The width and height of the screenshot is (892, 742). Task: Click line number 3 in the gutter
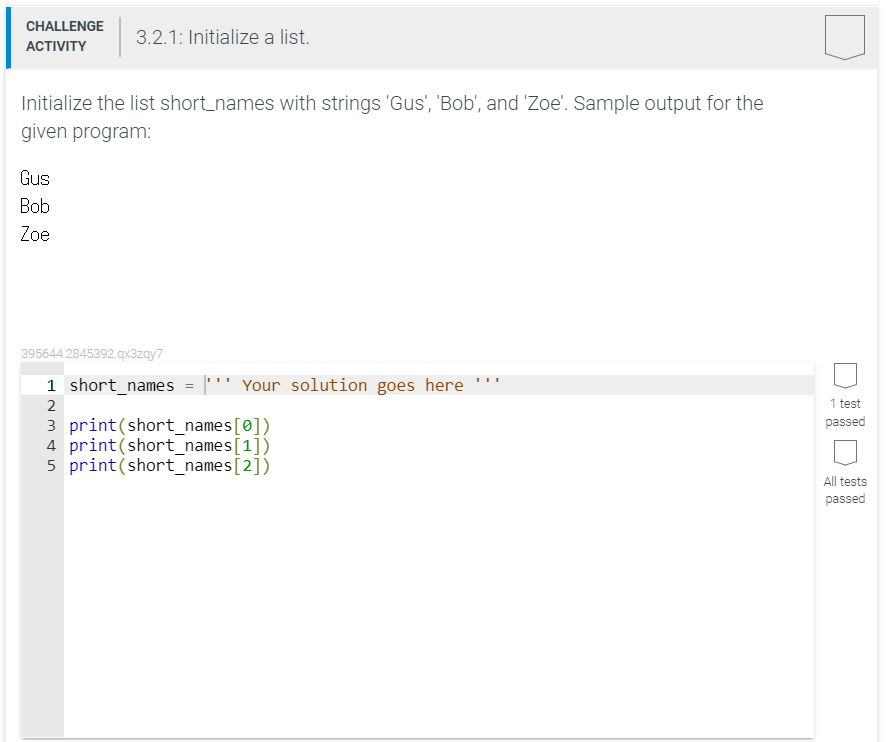coord(51,426)
